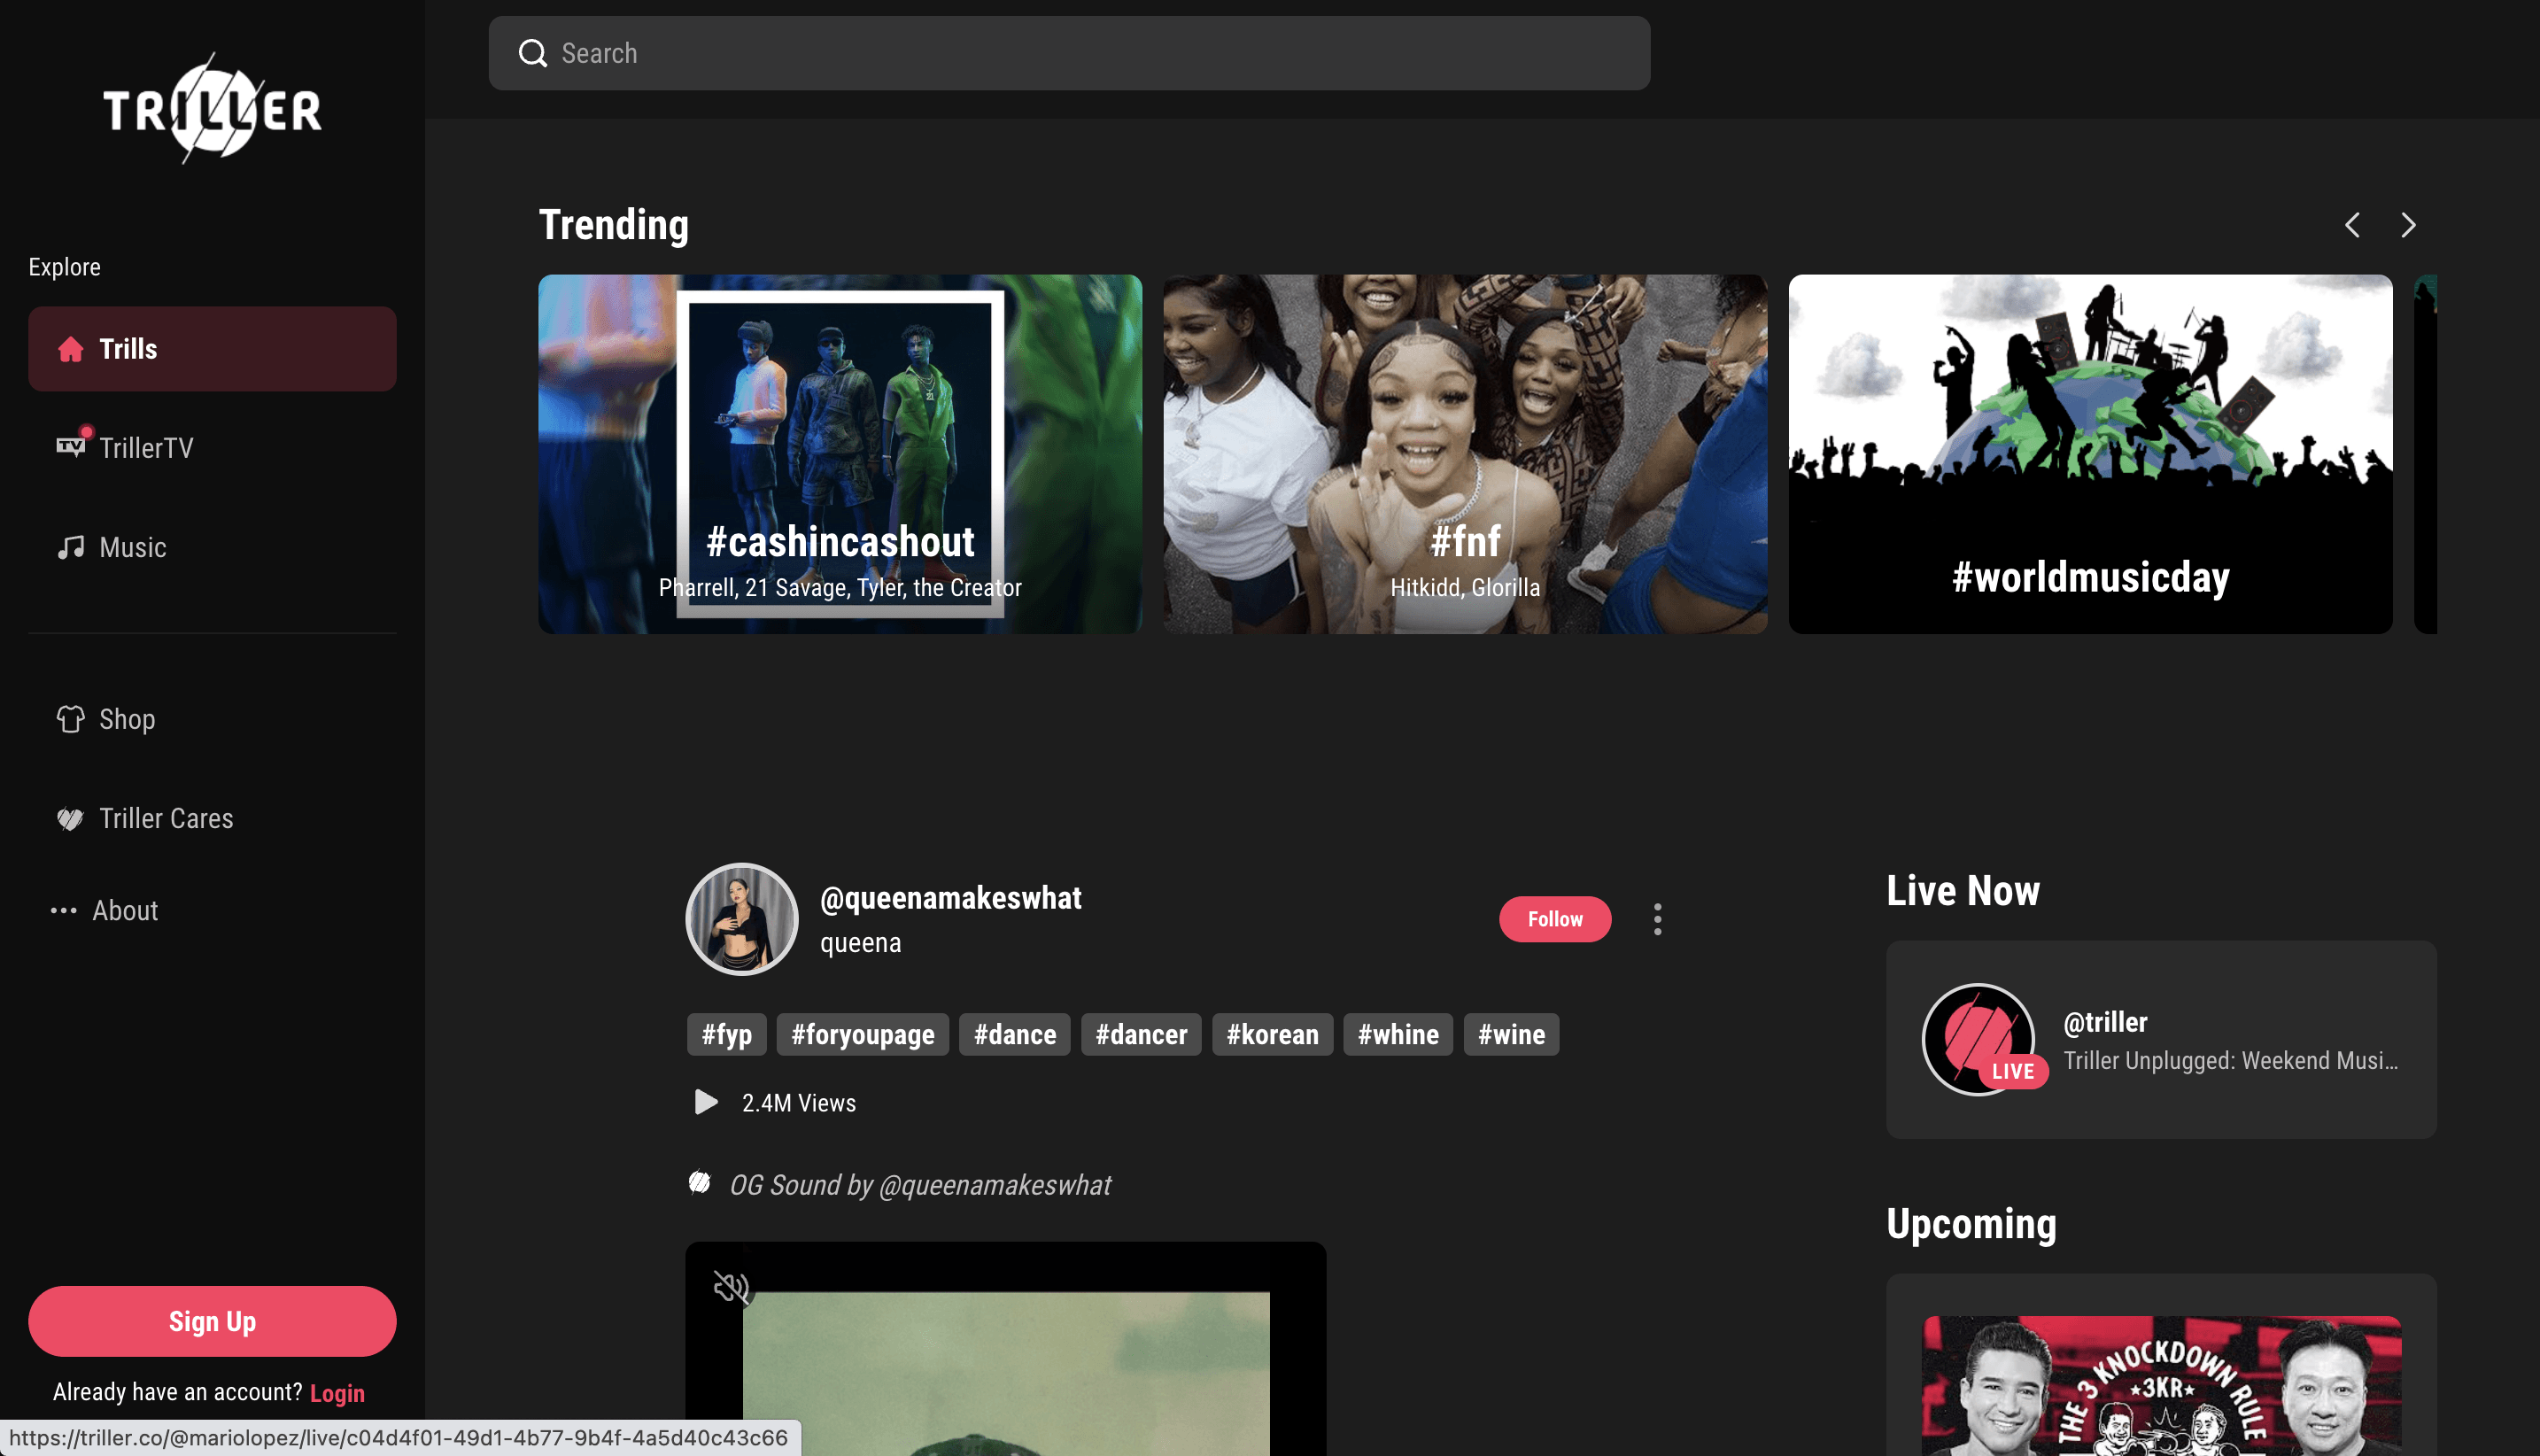This screenshot has width=2540, height=1456.
Task: Click queenamakeswhat's profile avatar
Action: tap(741, 919)
